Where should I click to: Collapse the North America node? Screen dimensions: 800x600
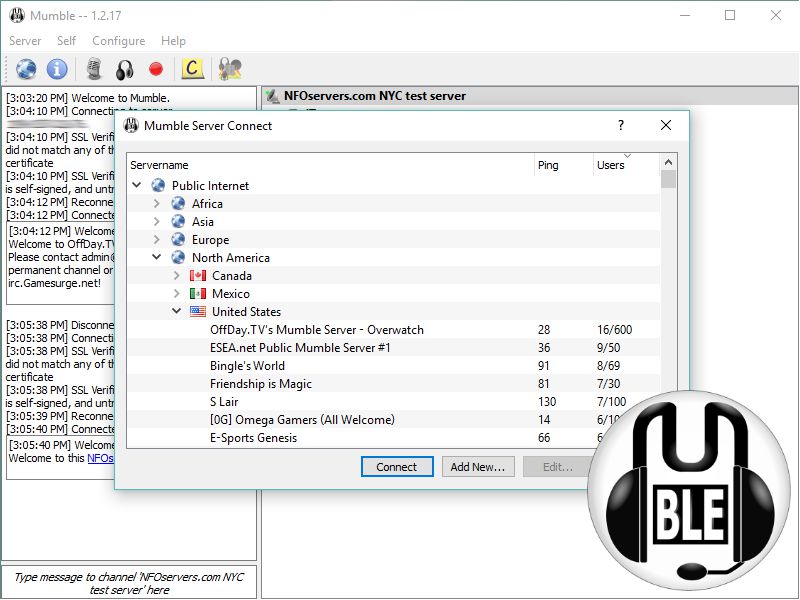pos(157,257)
